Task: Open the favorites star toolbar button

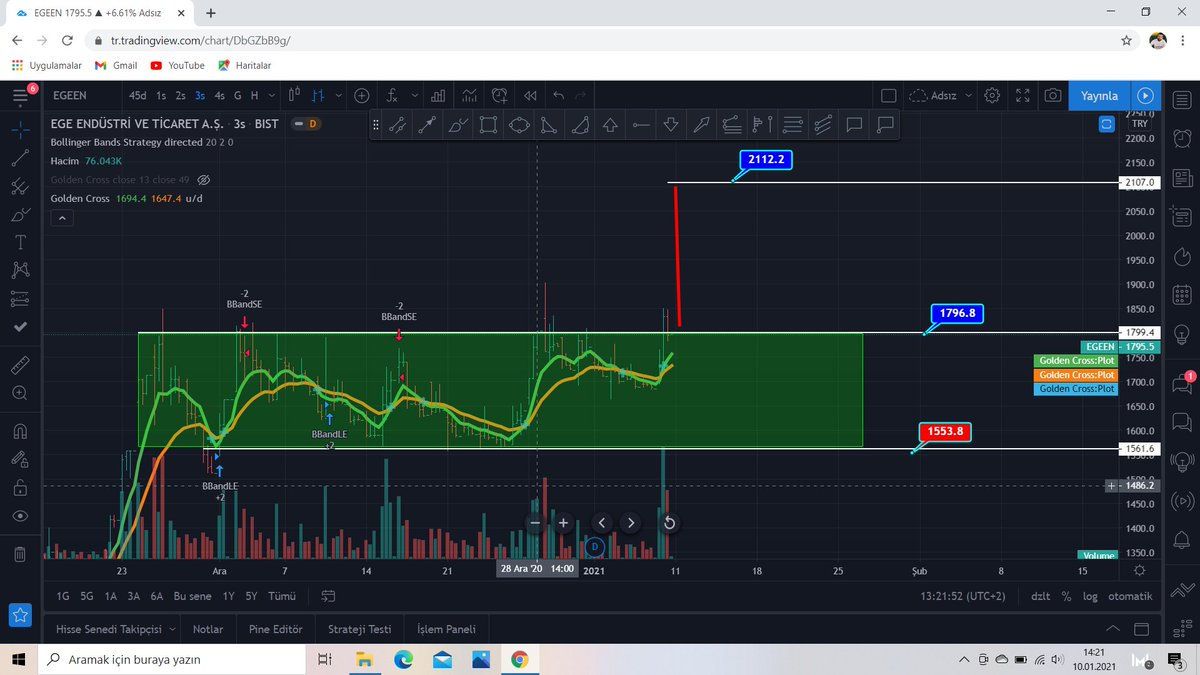Action: 20,615
